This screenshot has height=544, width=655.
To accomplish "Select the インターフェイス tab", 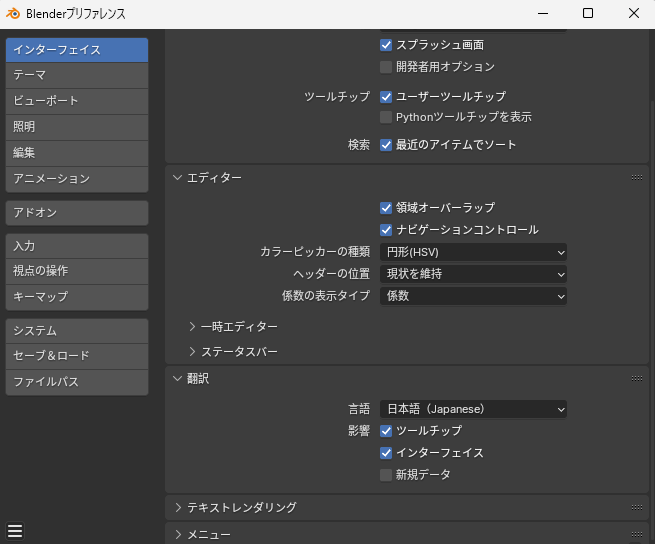I will (77, 50).
